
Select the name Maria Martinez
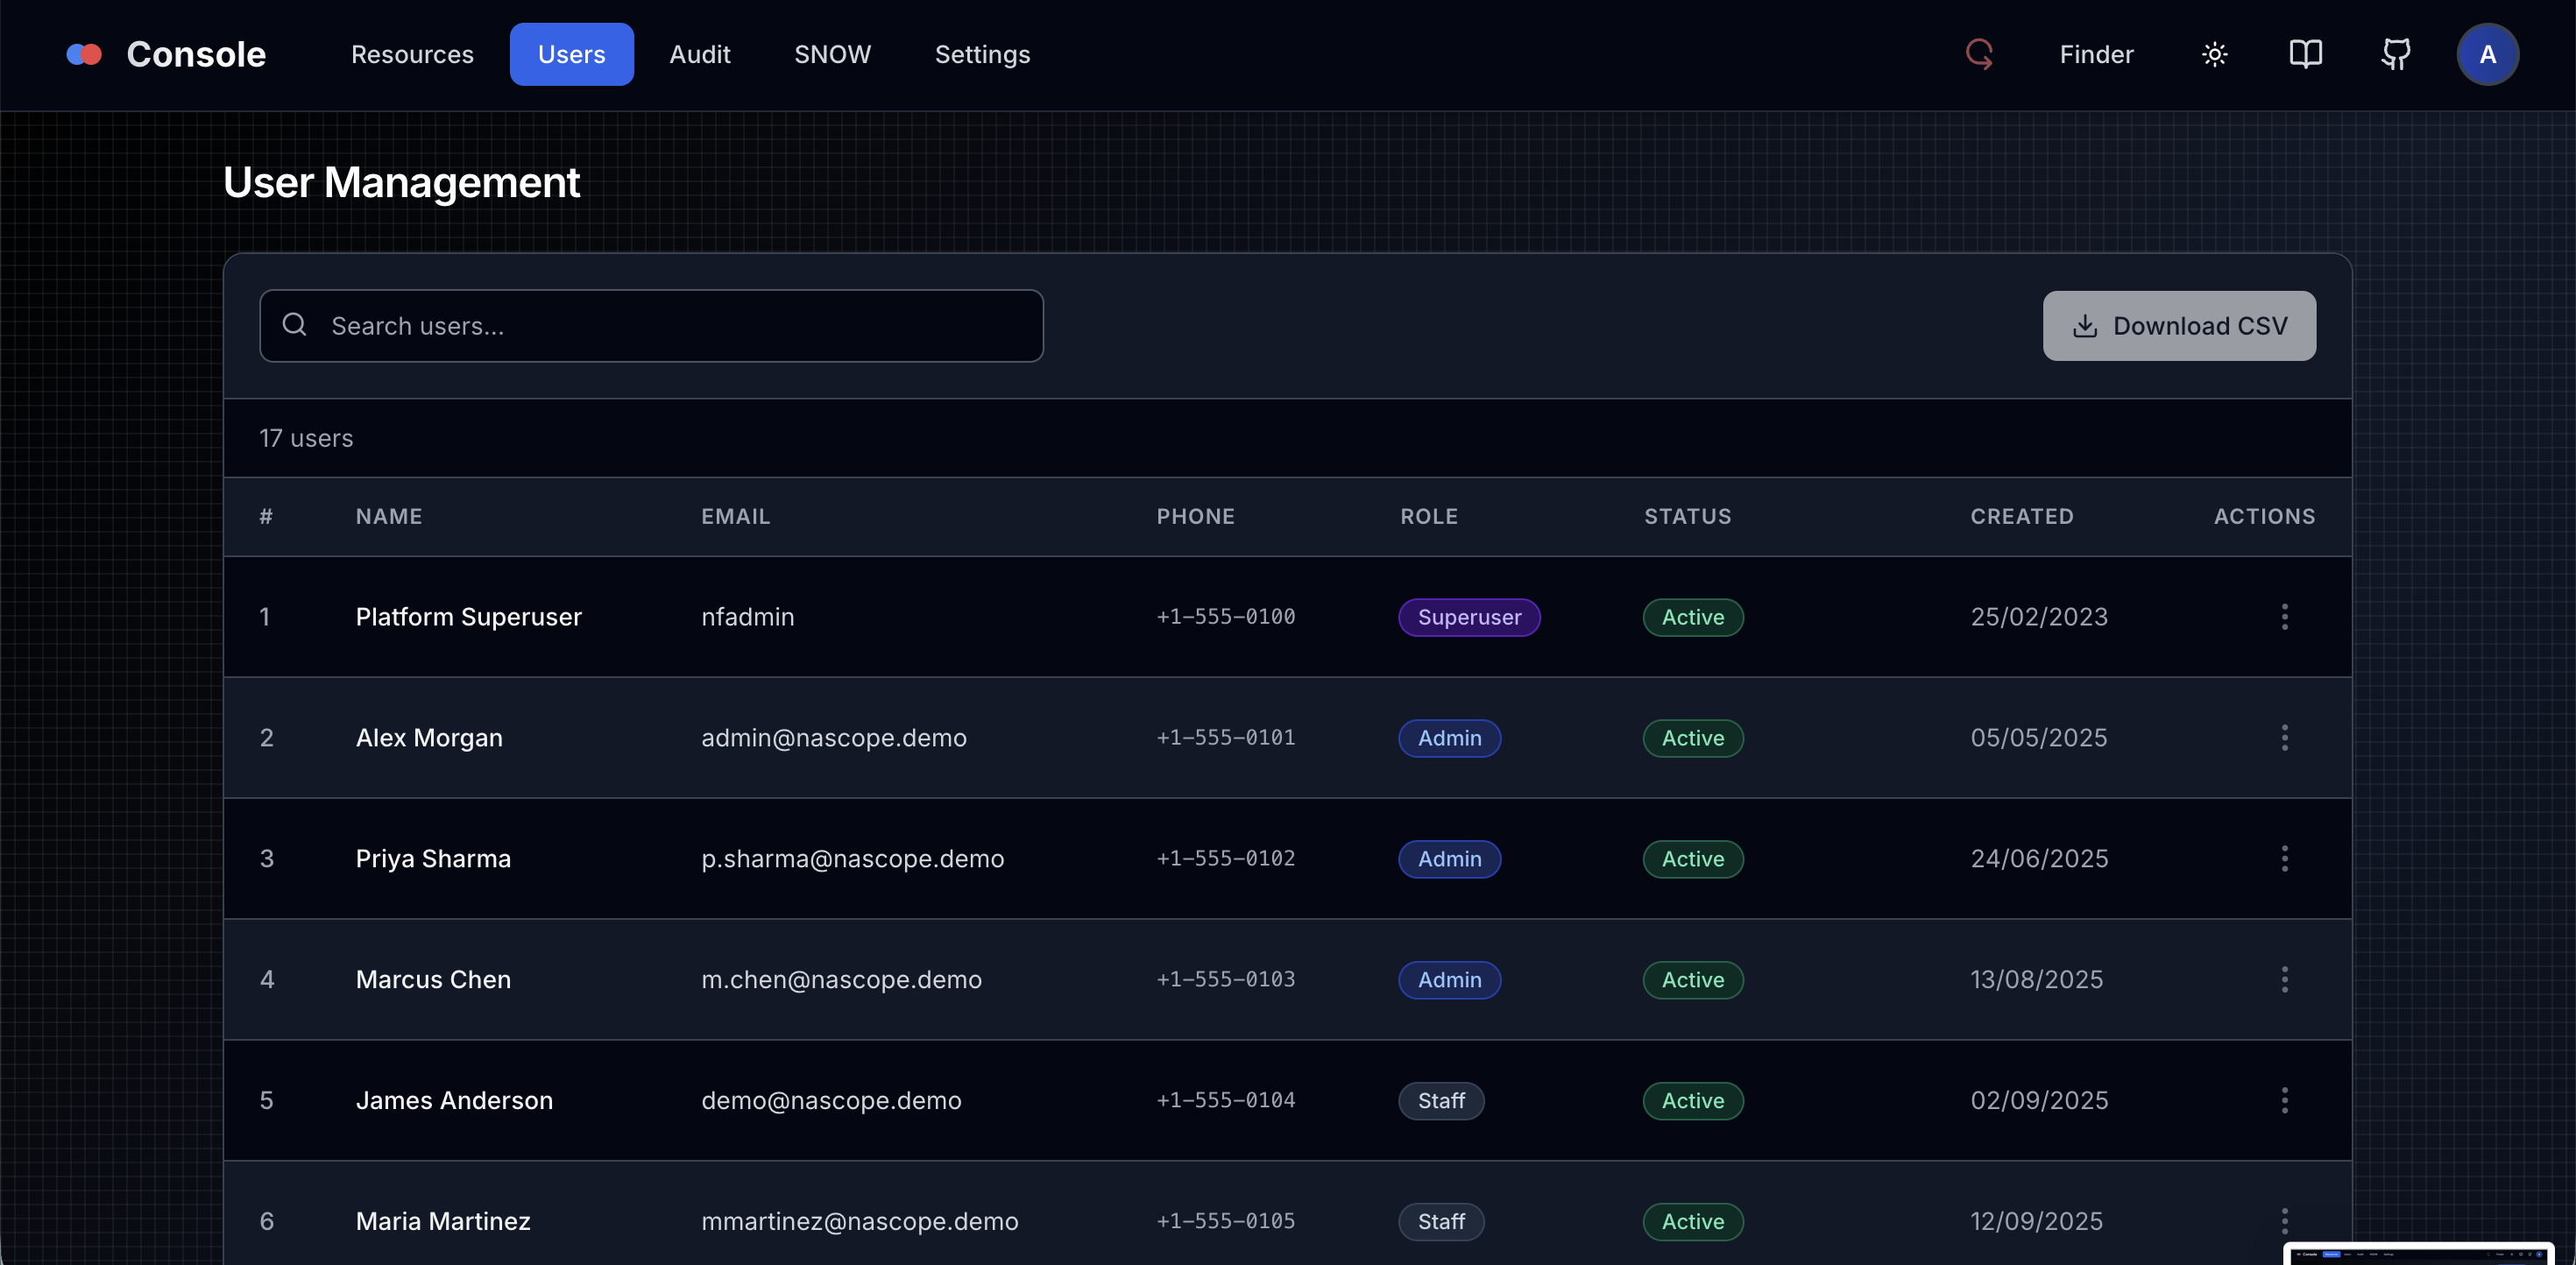coord(443,1222)
